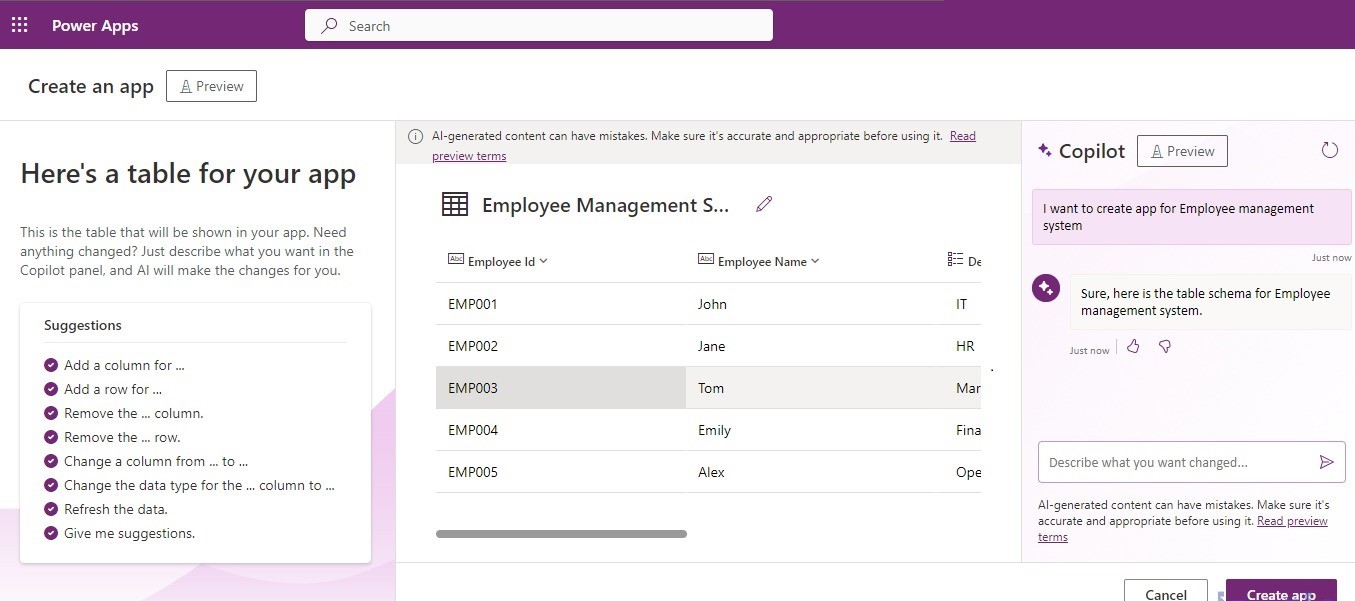Image resolution: width=1355 pixels, height=601 pixels.
Task: Click the Create app button
Action: 1280,592
